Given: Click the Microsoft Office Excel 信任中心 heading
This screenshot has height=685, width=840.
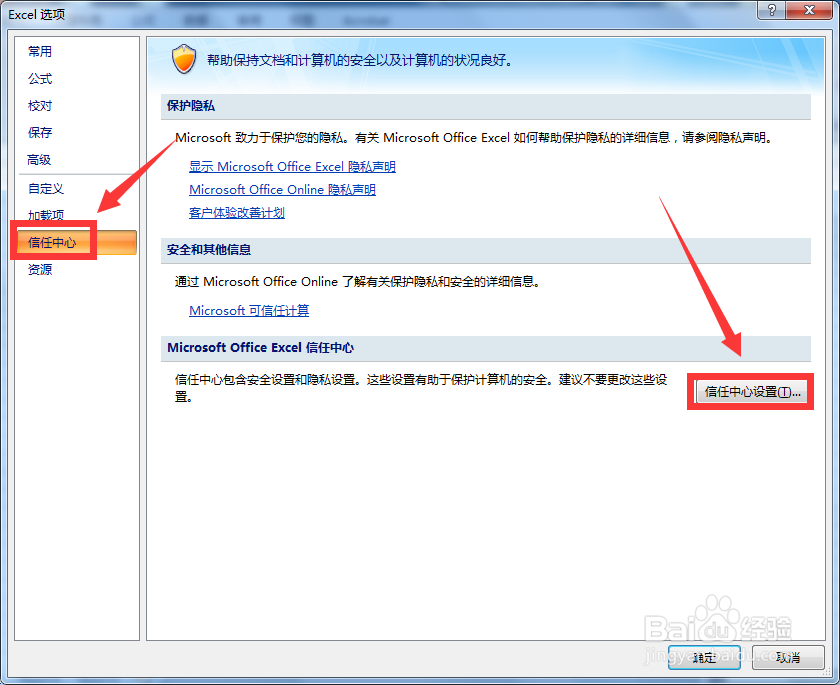Looking at the screenshot, I should [x=260, y=348].
